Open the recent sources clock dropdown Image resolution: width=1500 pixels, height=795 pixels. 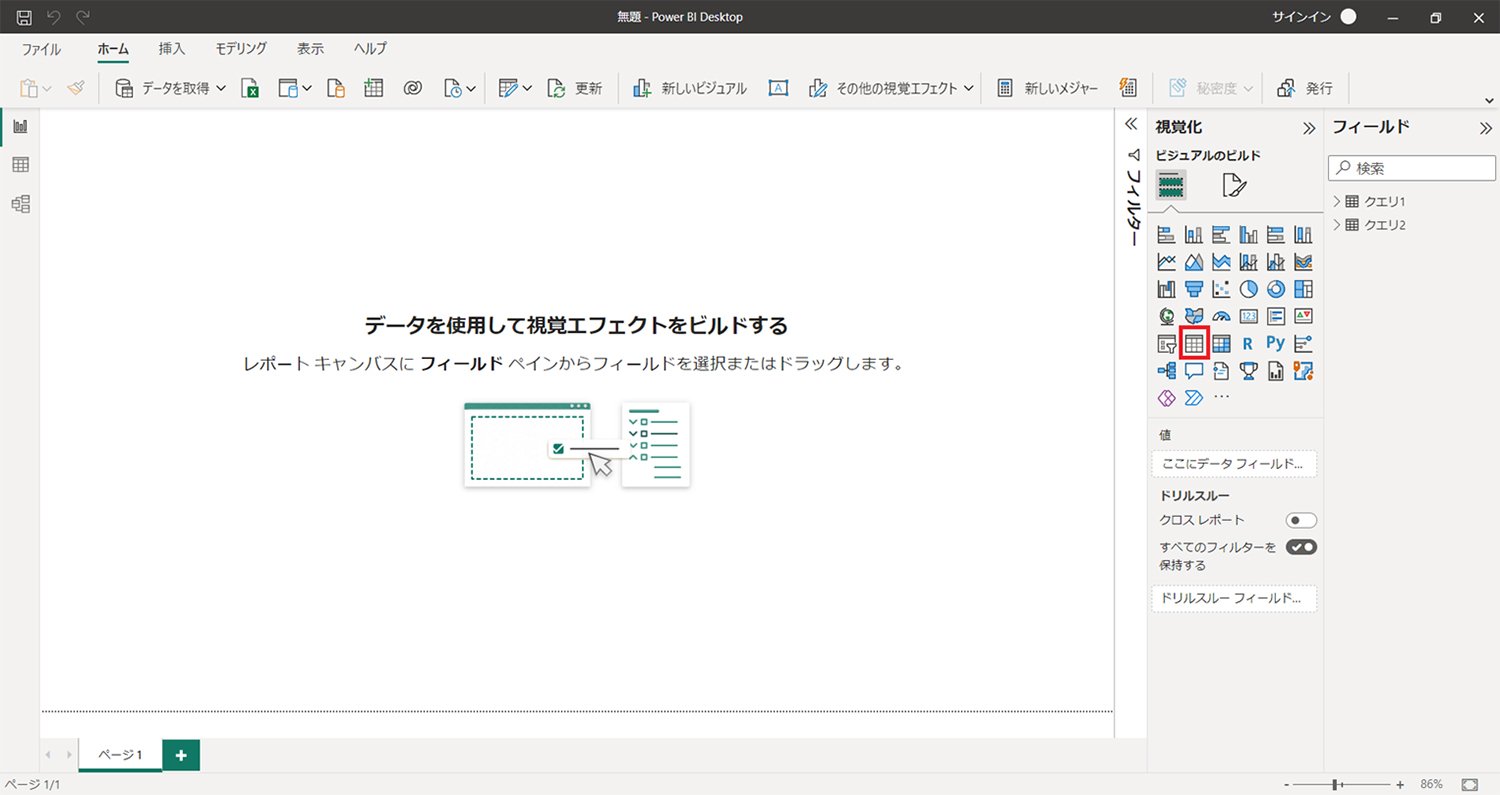click(462, 88)
